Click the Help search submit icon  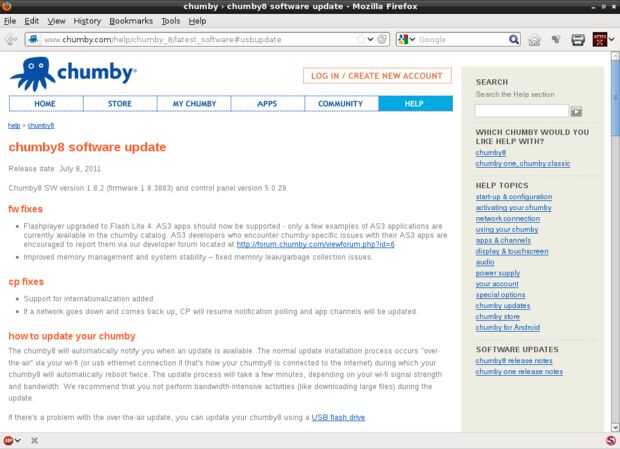click(576, 111)
